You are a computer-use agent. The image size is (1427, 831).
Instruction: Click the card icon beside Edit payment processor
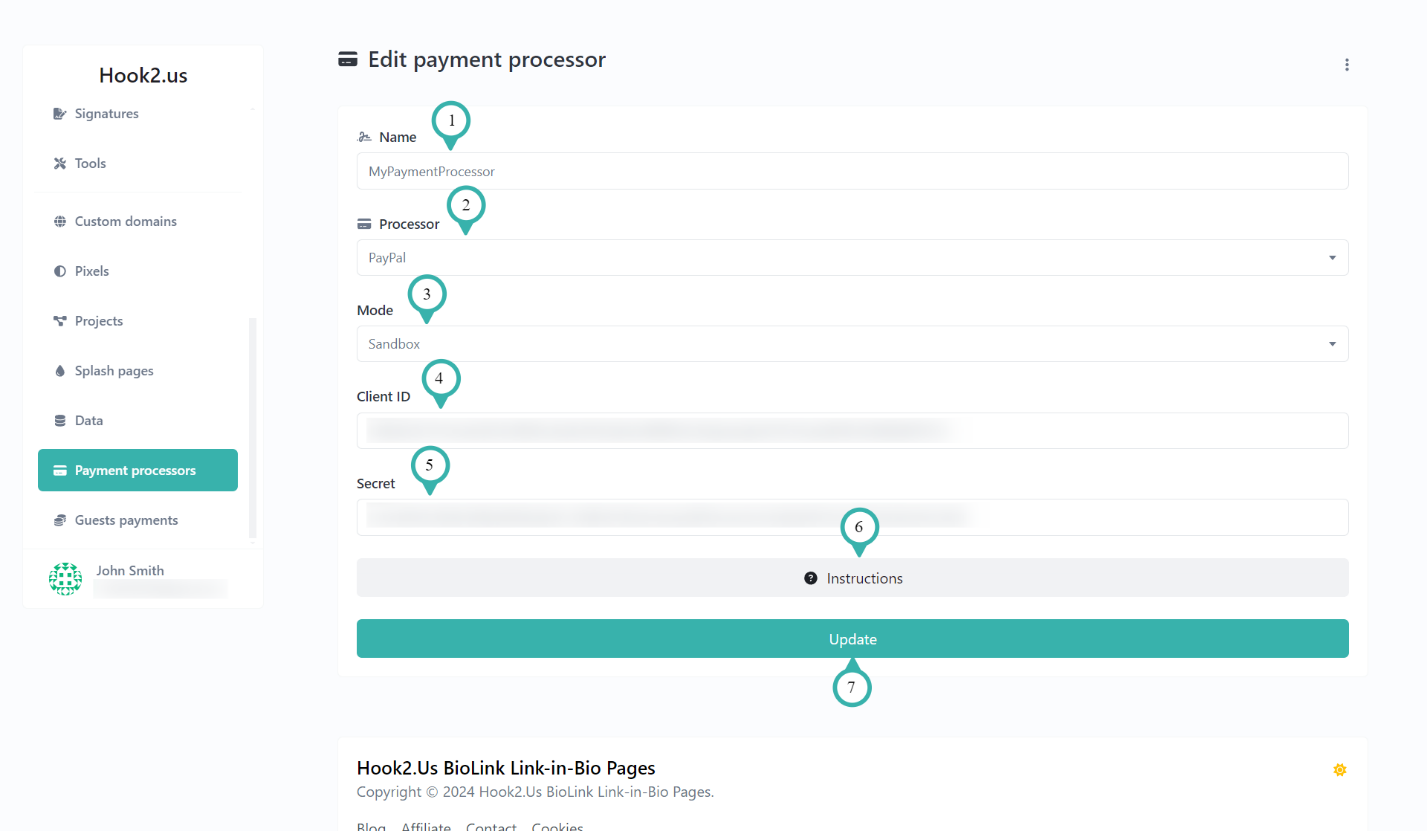coord(347,59)
